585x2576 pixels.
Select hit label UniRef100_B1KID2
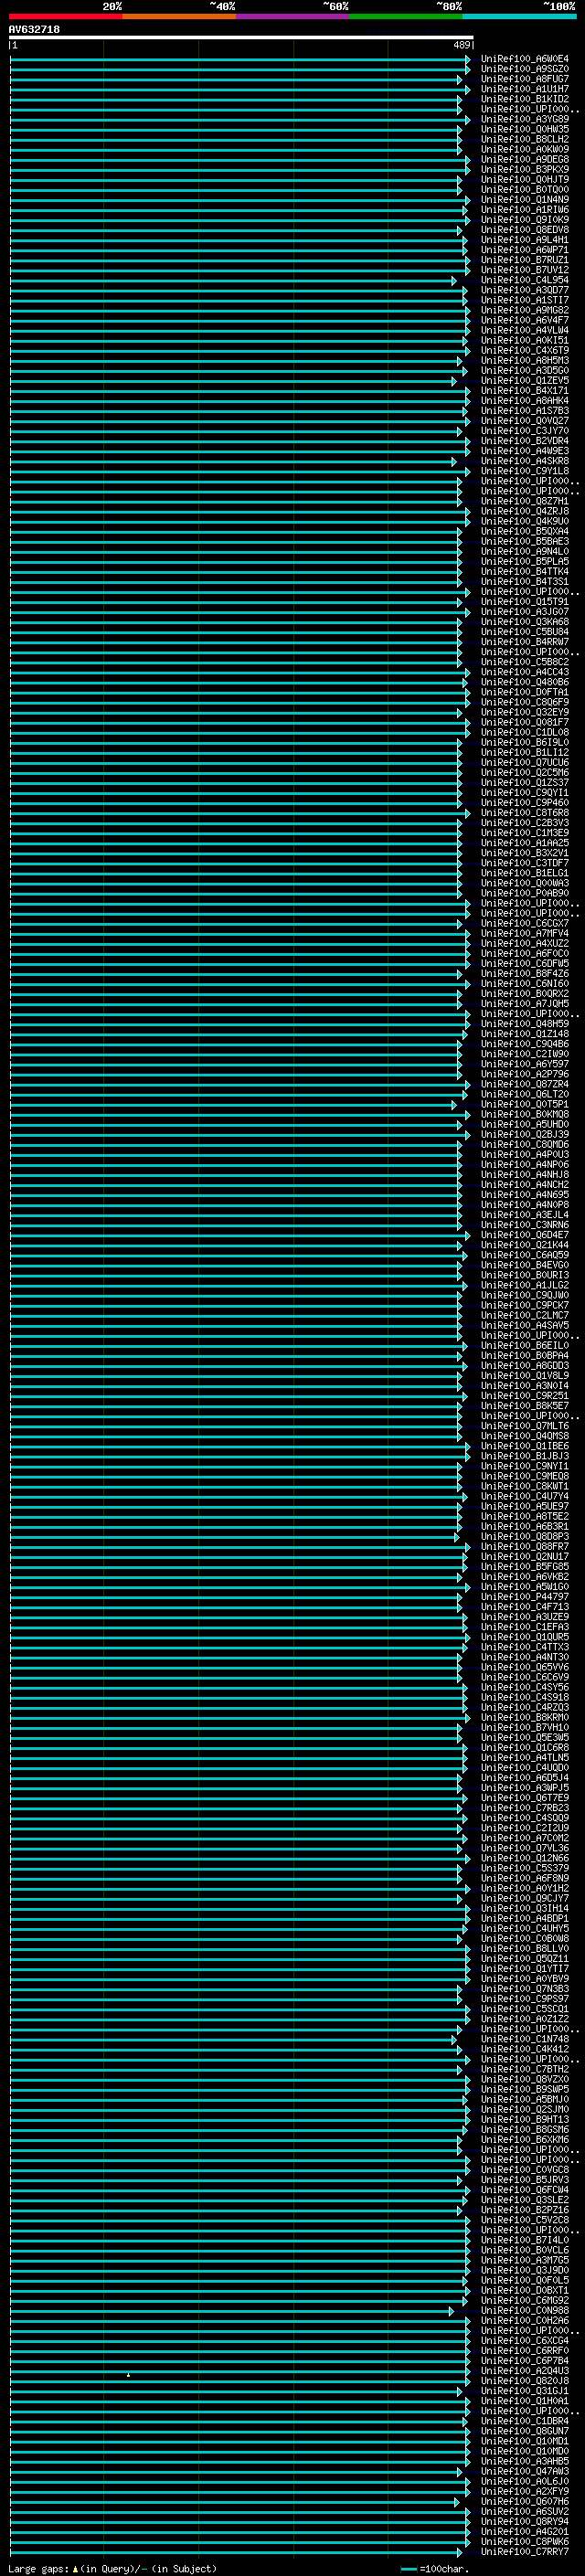525,99
